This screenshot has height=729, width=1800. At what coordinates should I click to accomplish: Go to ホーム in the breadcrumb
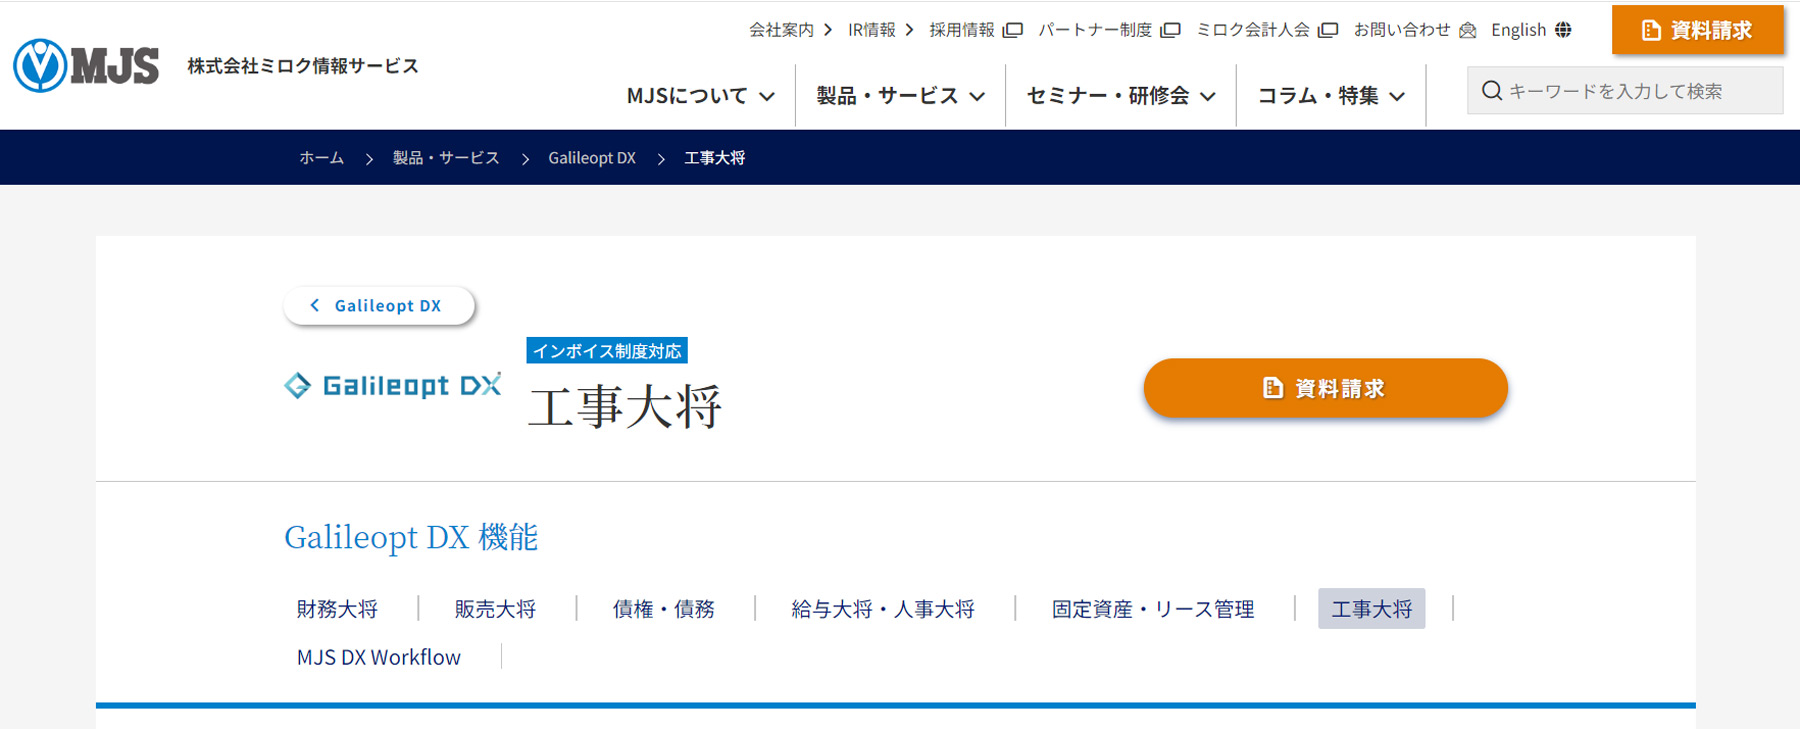pos(321,158)
